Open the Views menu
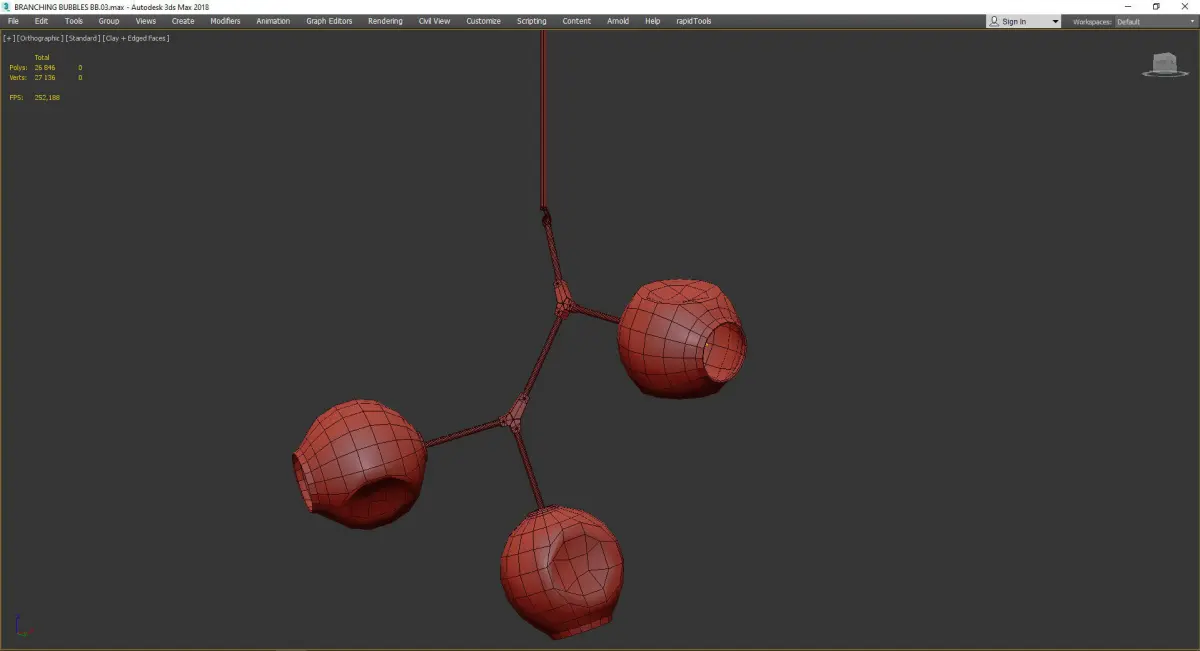This screenshot has width=1200, height=651. coord(146,21)
